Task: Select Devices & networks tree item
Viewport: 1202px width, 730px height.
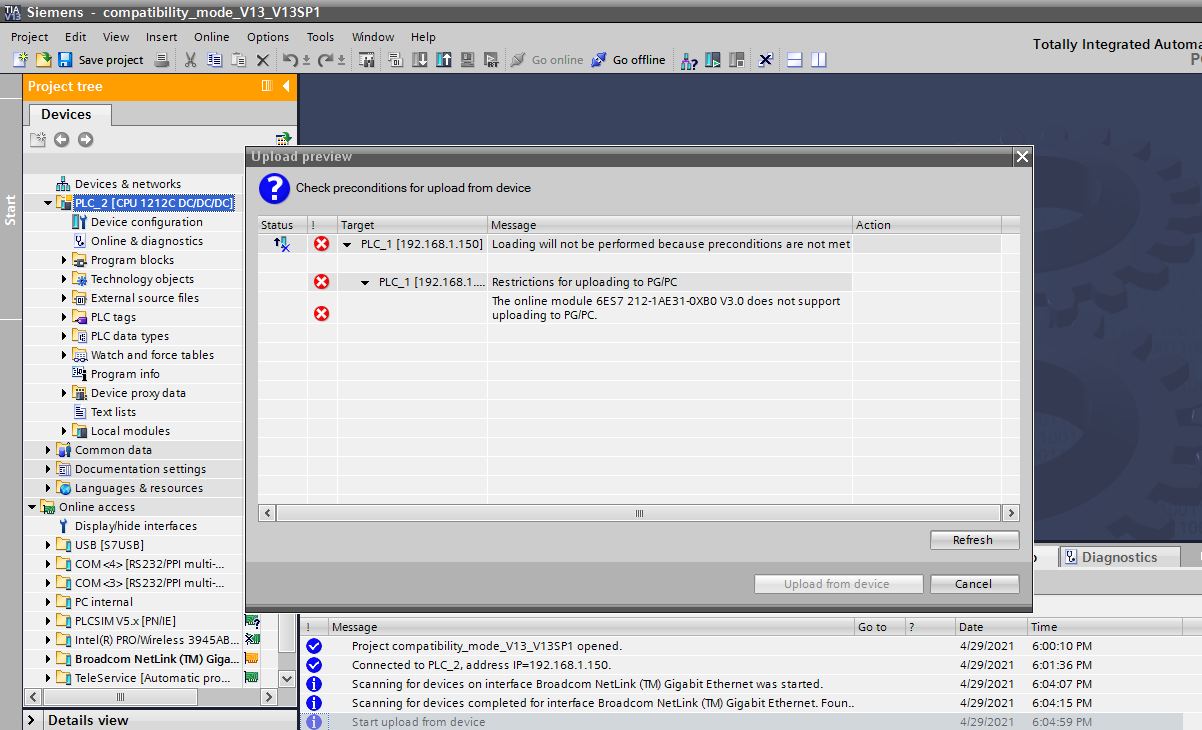Action: point(128,184)
